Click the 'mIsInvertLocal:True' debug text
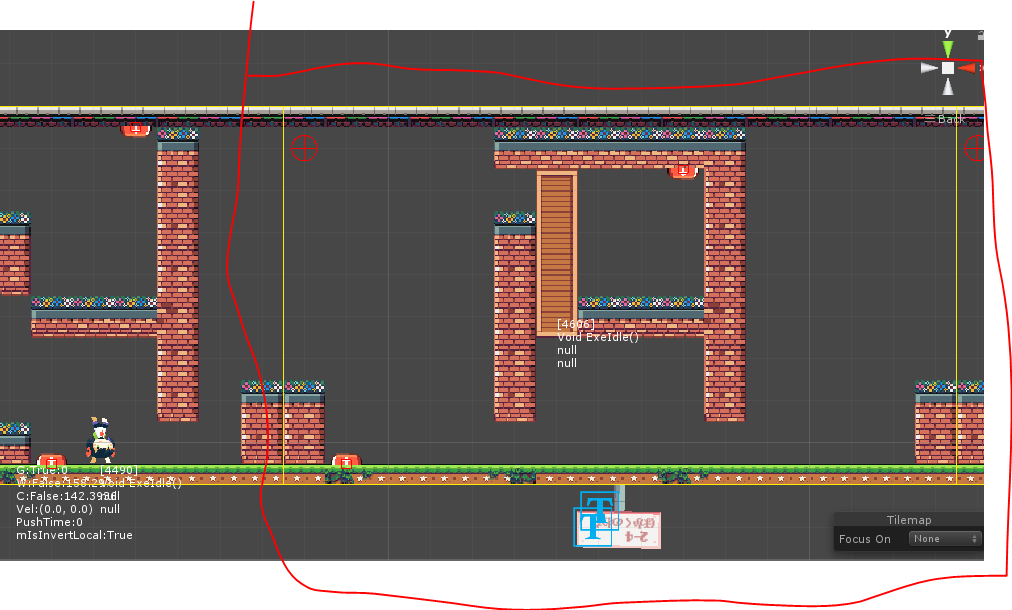 (74, 535)
